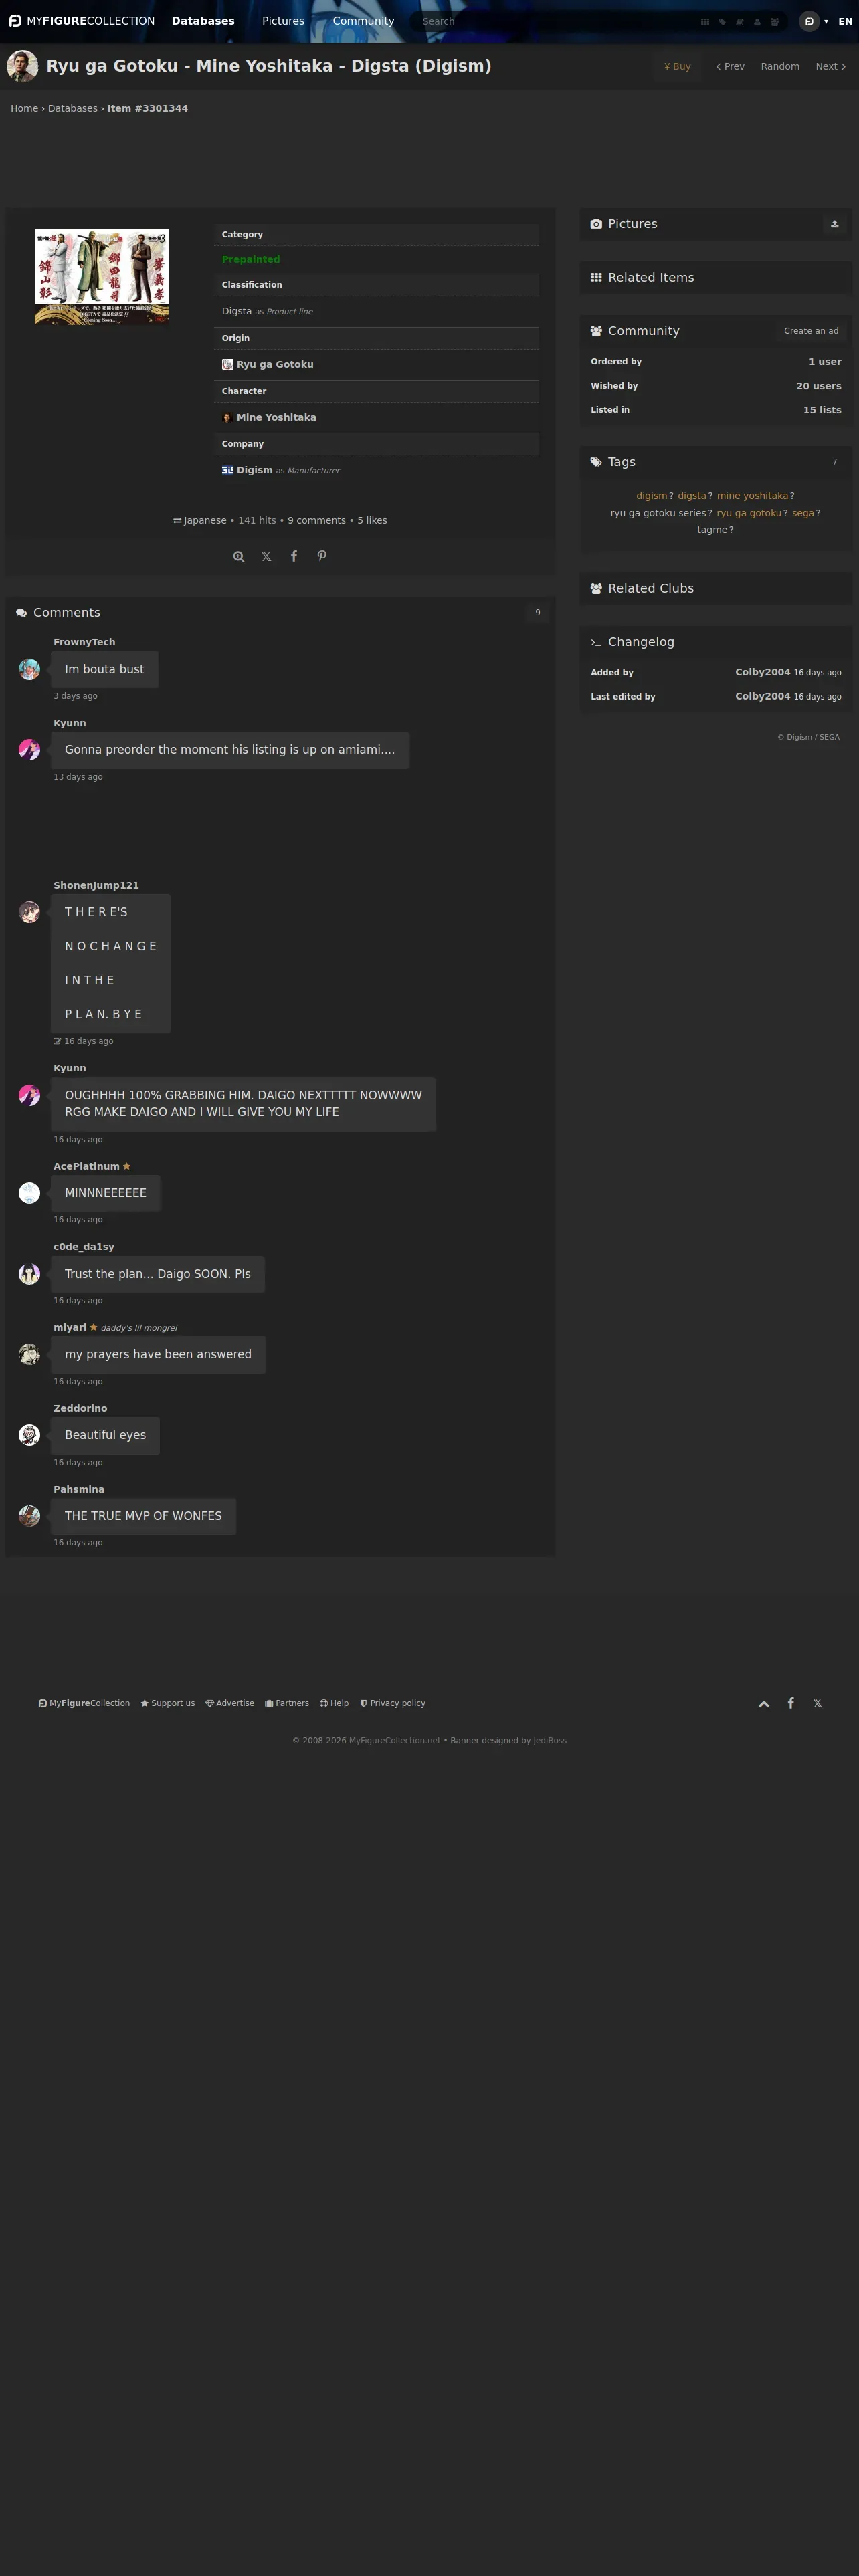Share item on X below details
Screen dimensions: 859x2576
pos(266,557)
